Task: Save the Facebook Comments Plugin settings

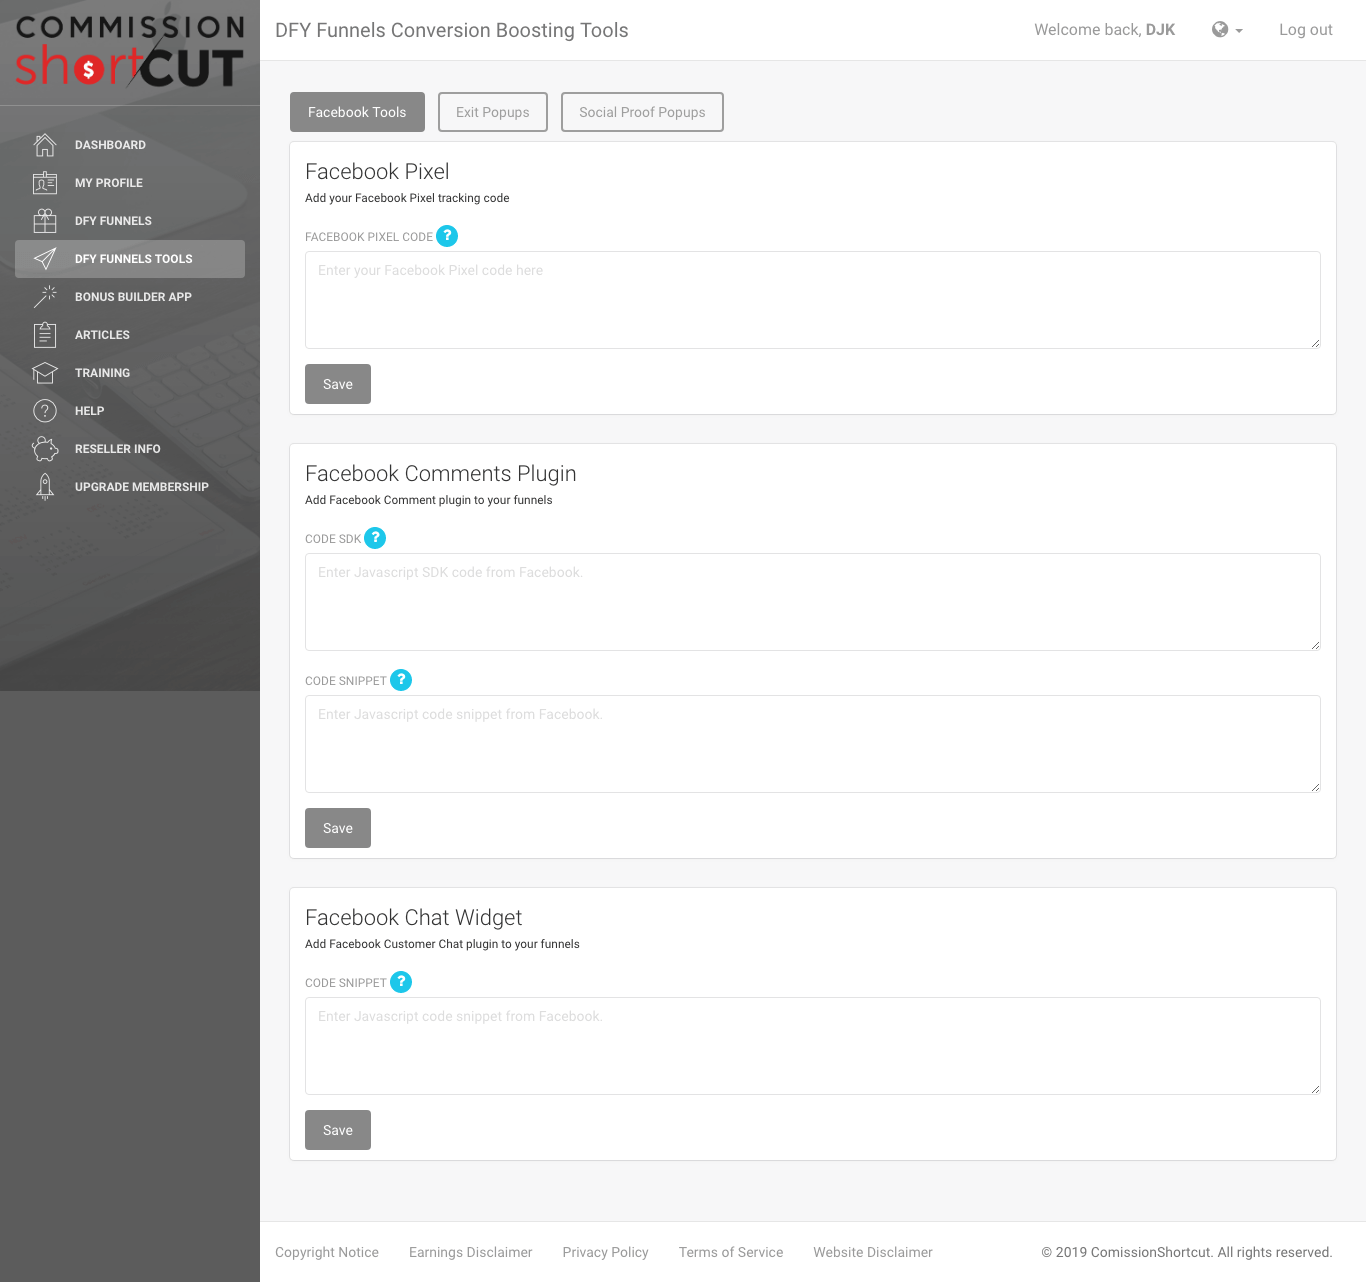Action: point(338,828)
